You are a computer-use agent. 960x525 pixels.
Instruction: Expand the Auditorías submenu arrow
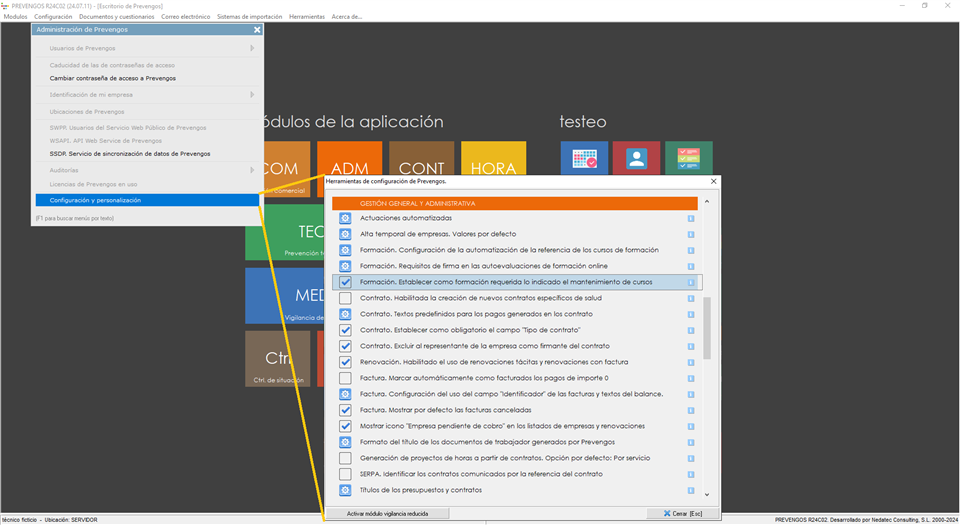tap(252, 170)
